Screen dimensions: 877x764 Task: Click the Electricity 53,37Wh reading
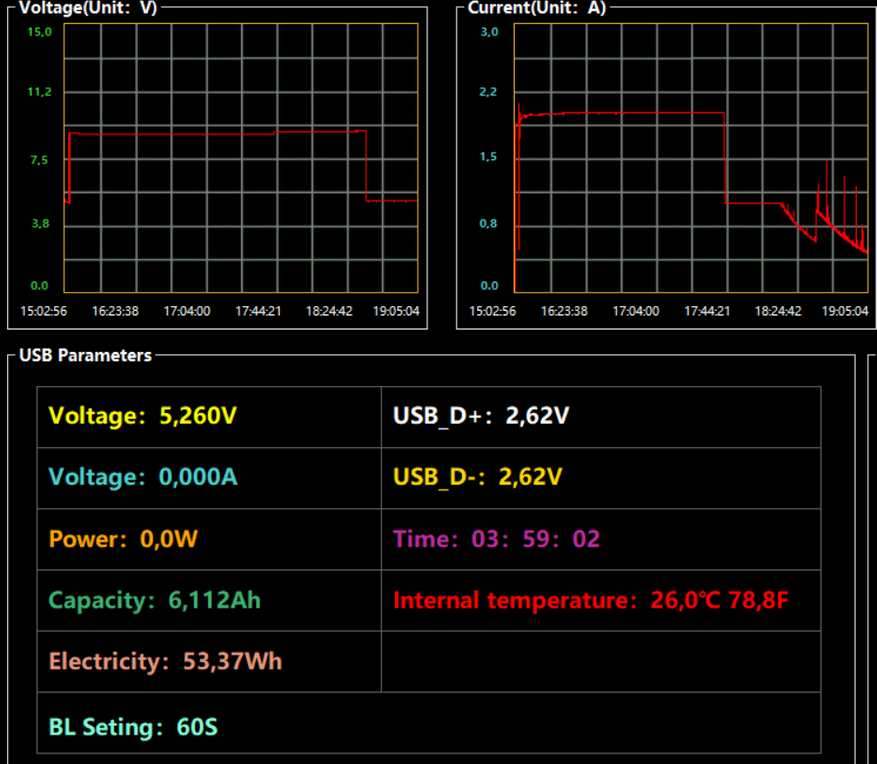[165, 661]
